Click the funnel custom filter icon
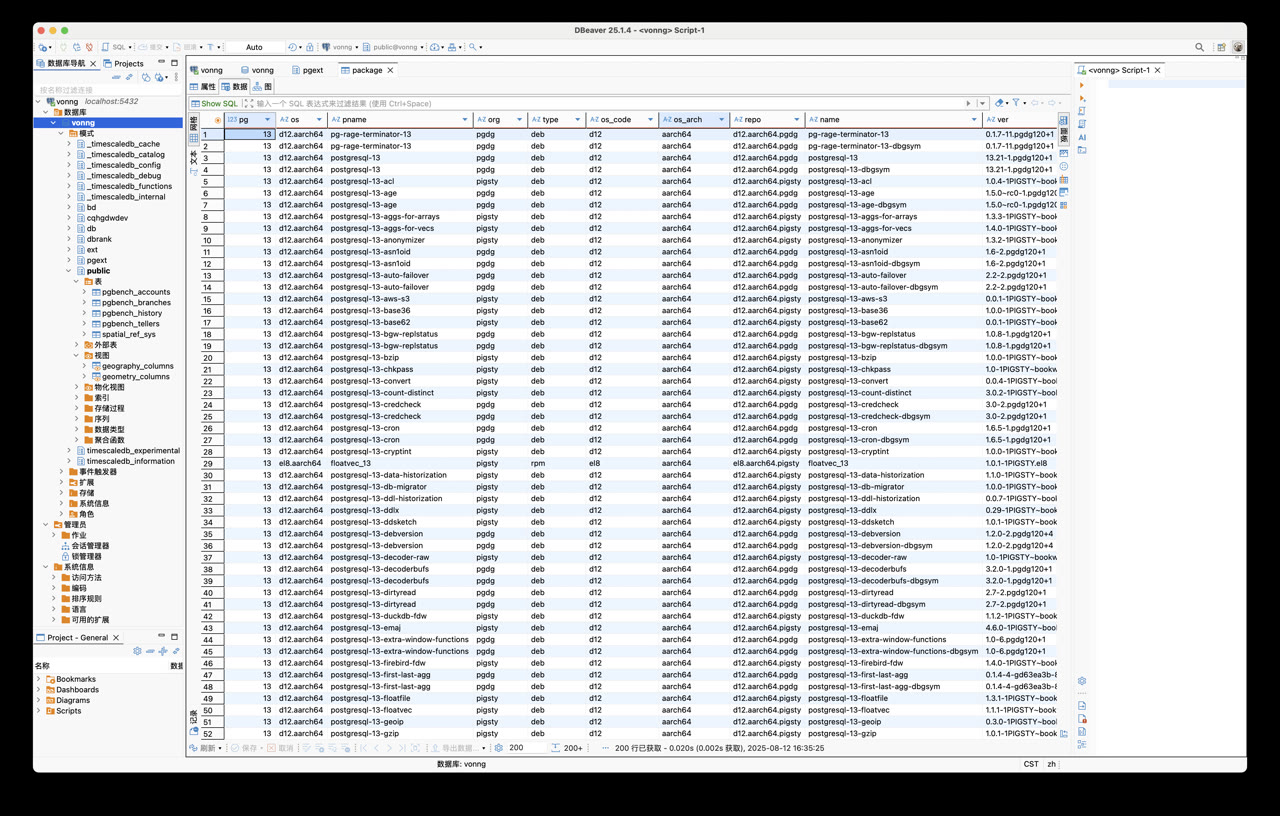This screenshot has height=816, width=1280. [x=1017, y=103]
